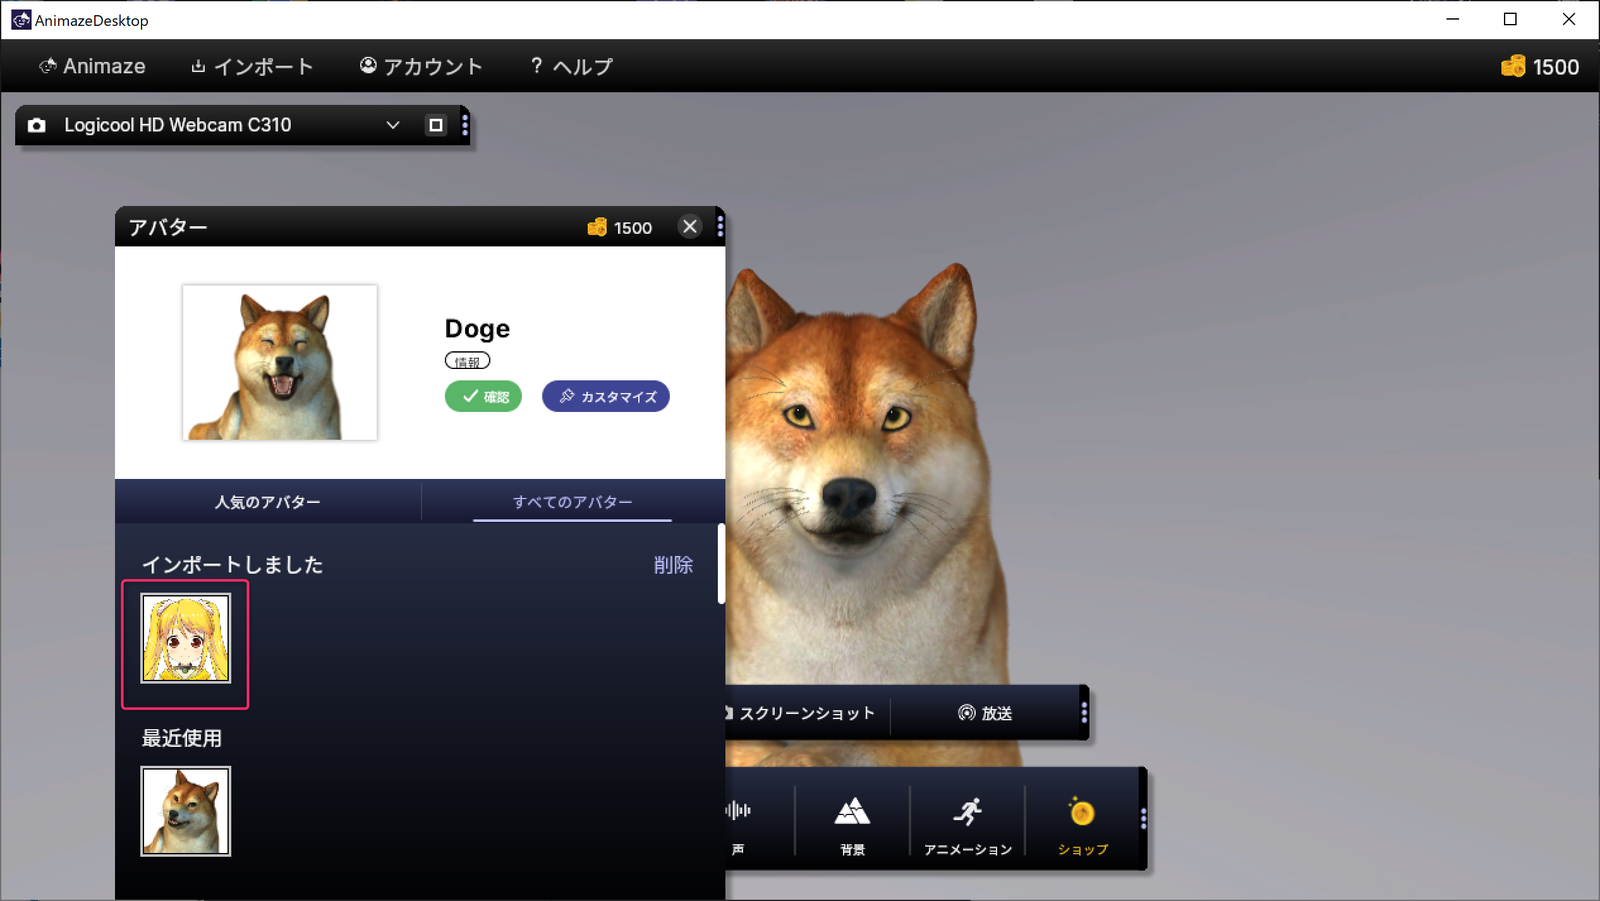Open the Import menu
This screenshot has height=901, width=1600.
[x=252, y=67]
